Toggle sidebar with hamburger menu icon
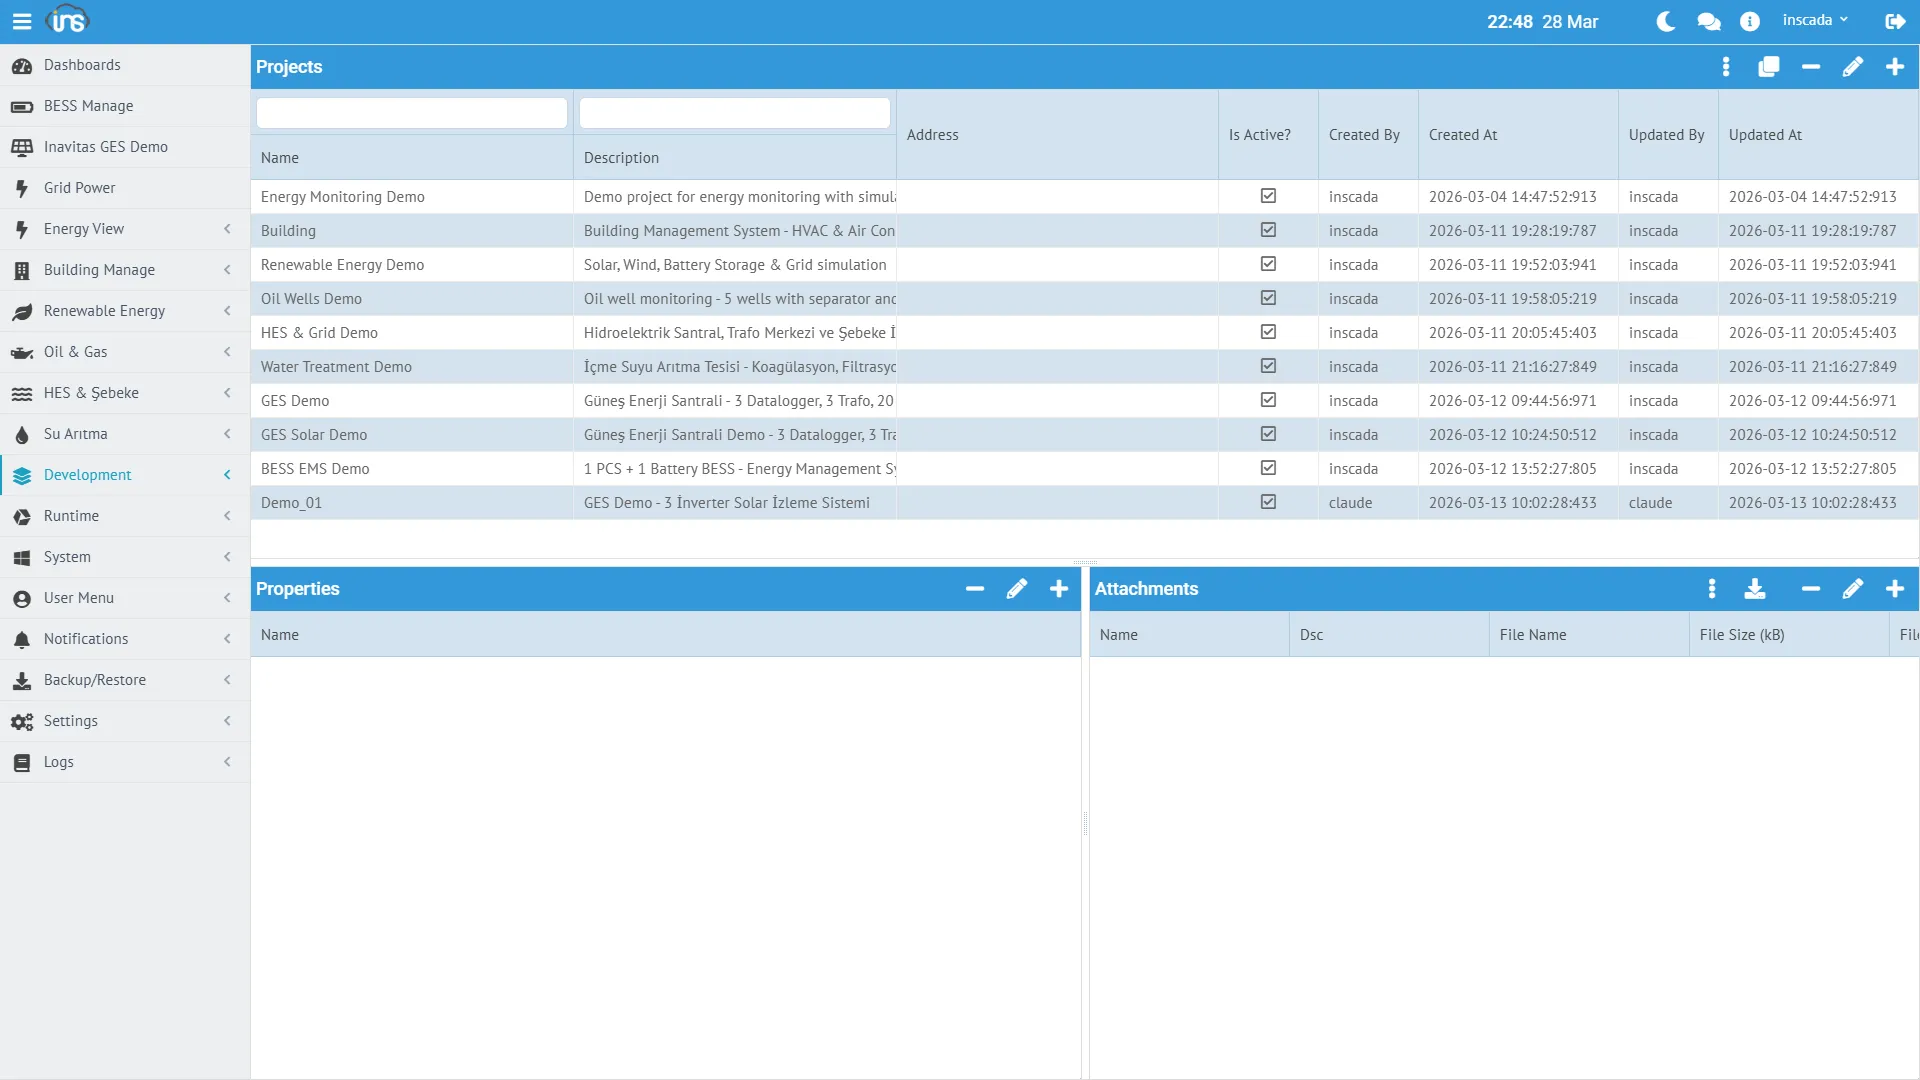1920x1080 pixels. [x=22, y=21]
